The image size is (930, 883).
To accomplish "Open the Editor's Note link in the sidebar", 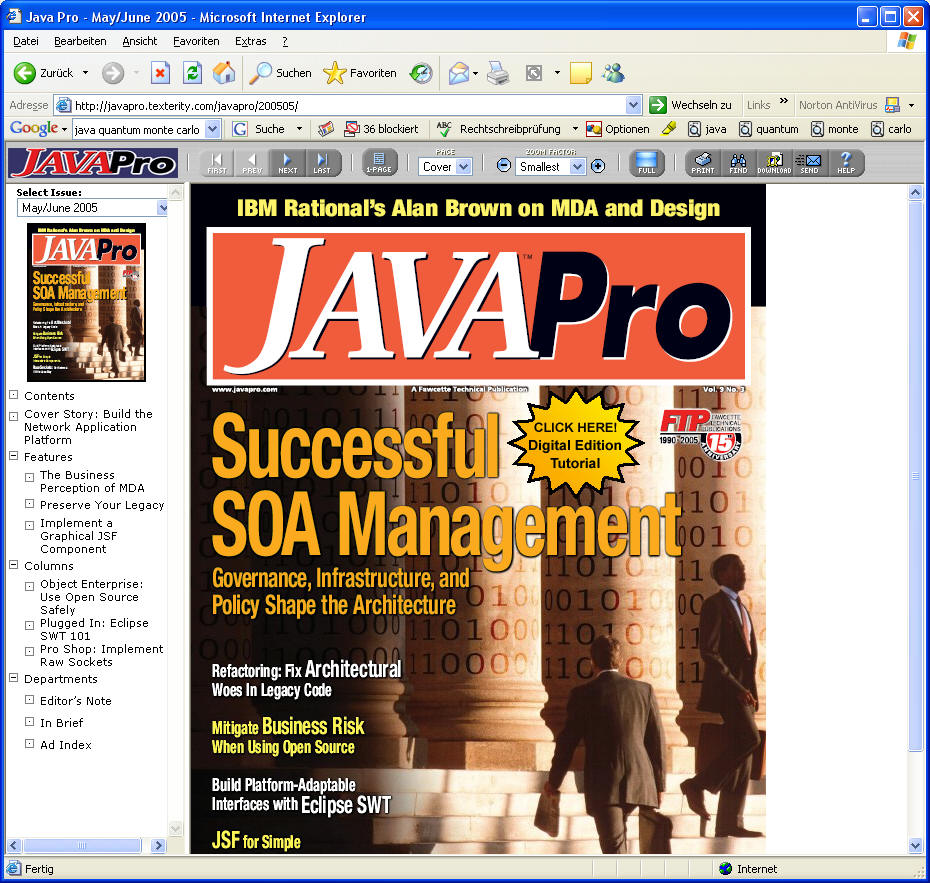I will point(76,701).
